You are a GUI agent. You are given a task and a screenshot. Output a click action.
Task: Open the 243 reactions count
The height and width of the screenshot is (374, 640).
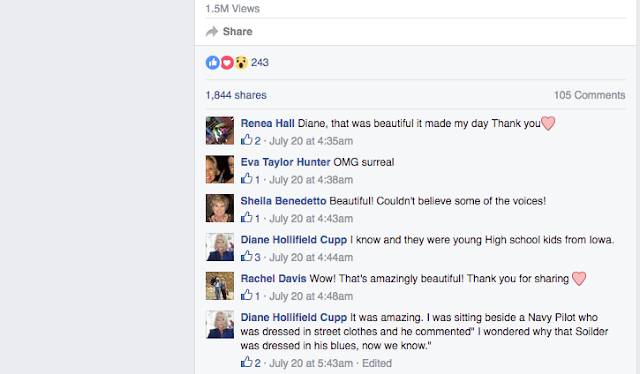click(260, 62)
